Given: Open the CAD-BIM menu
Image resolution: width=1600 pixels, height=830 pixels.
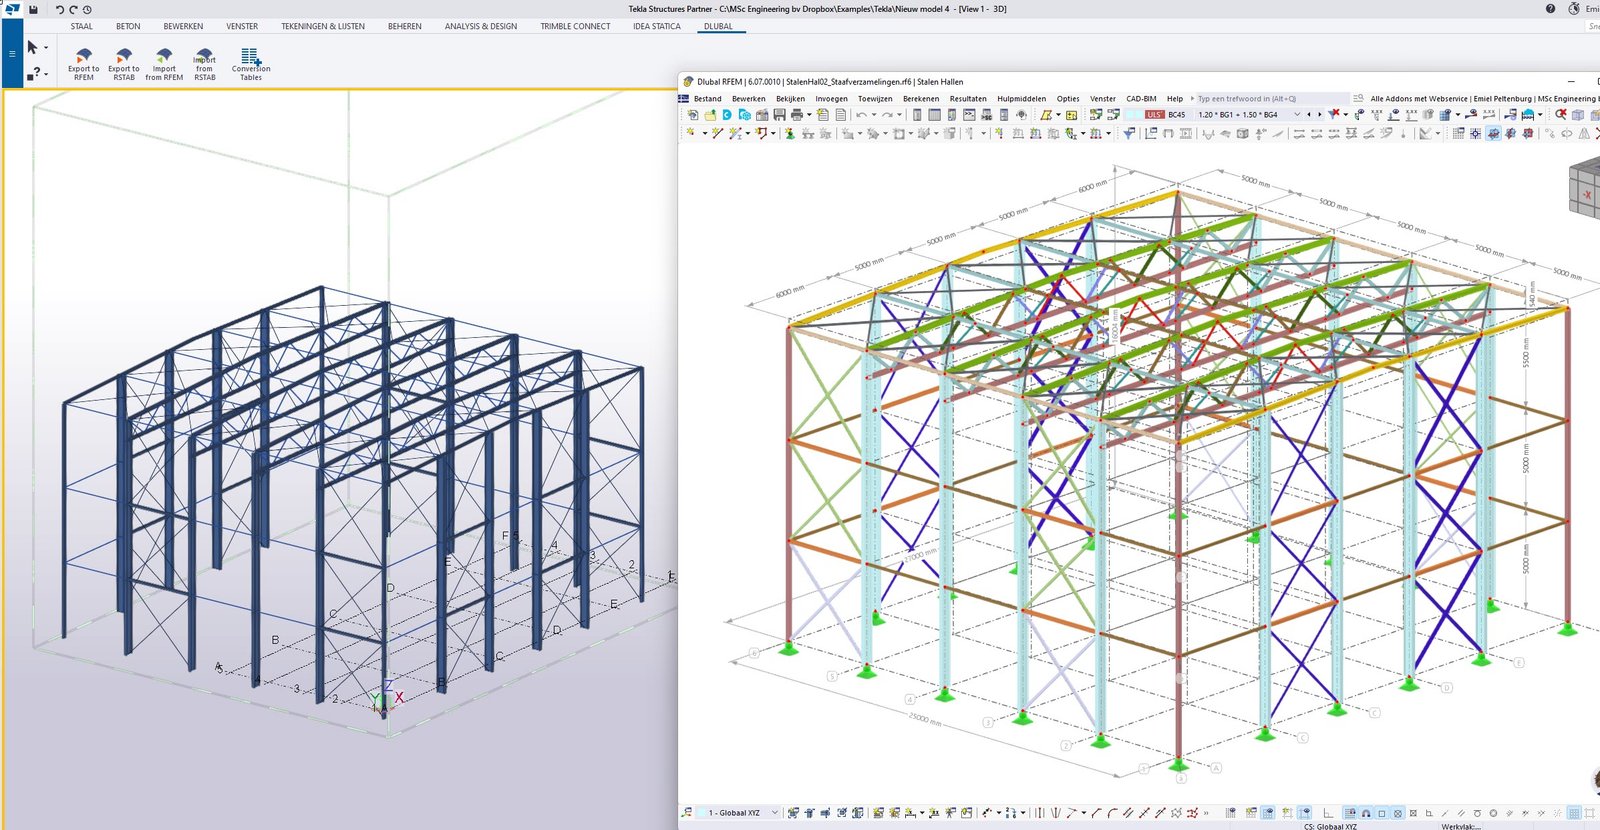Looking at the screenshot, I should point(1141,99).
